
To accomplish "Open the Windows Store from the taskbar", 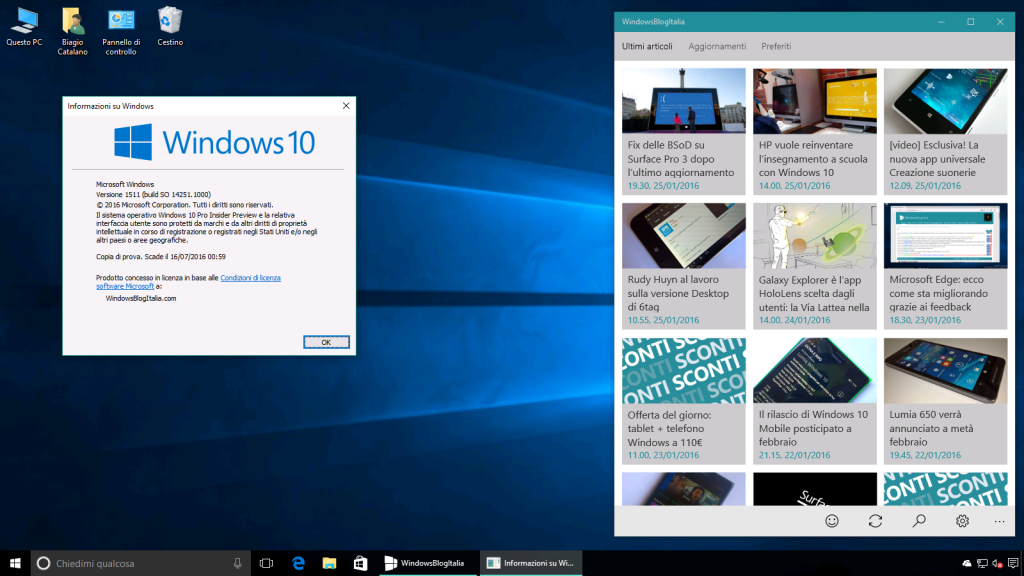I will [361, 562].
